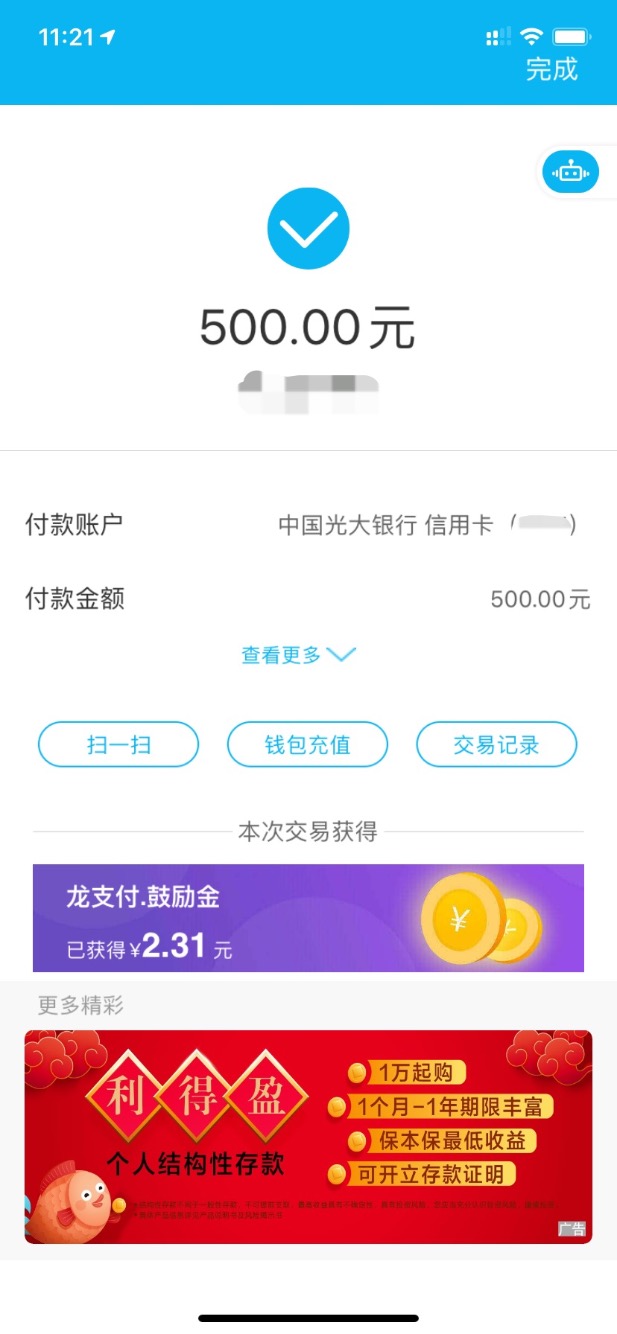This screenshot has height=1334, width=617.
Task: Open 扫一扫 scanner
Action: click(x=118, y=744)
